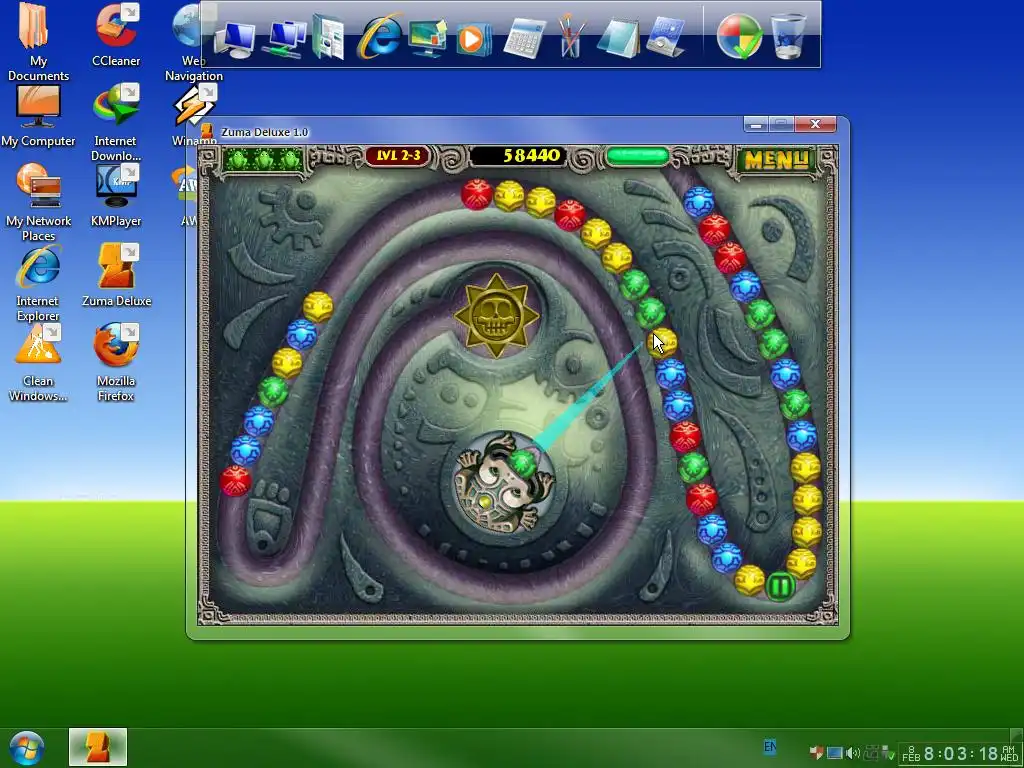1024x768 pixels.
Task: Launch Windows Media Player from dock
Action: 473,38
